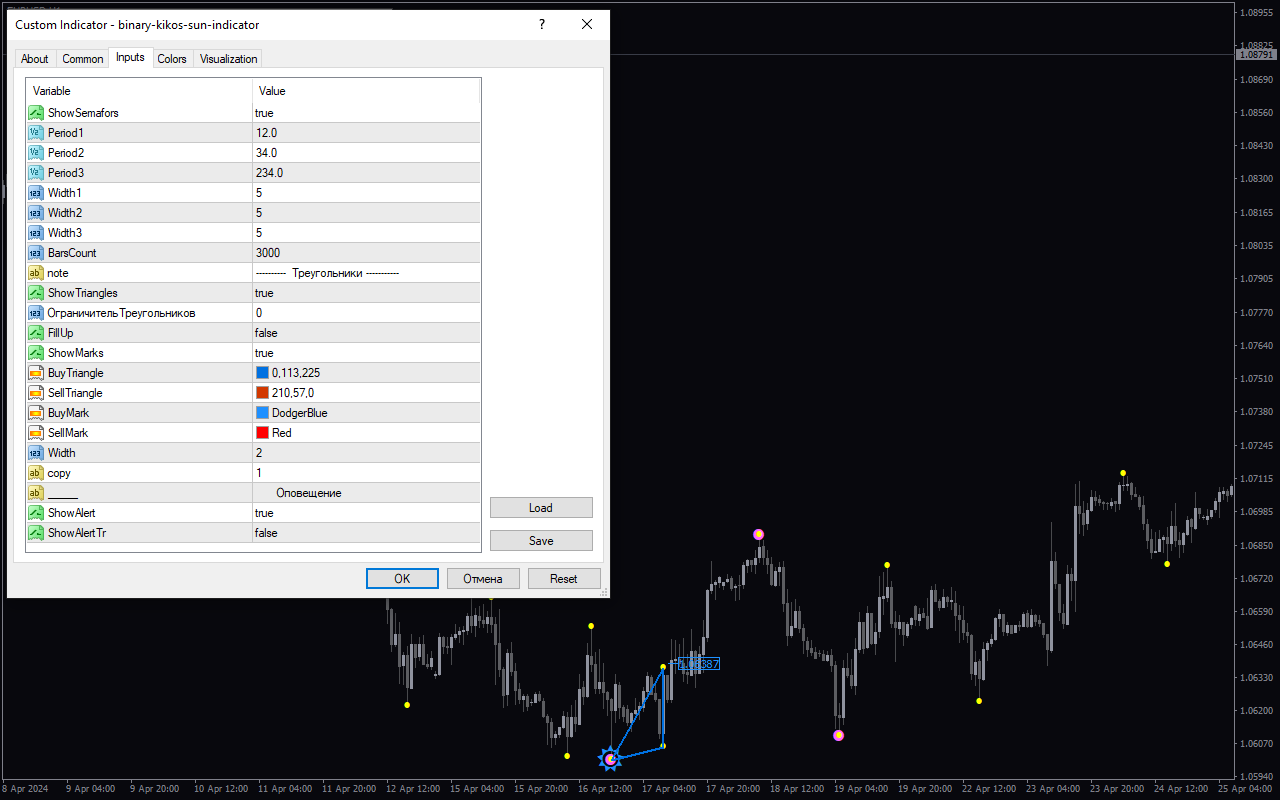The image size is (1280, 800).
Task: Save inputs with the Save button
Action: (x=541, y=541)
